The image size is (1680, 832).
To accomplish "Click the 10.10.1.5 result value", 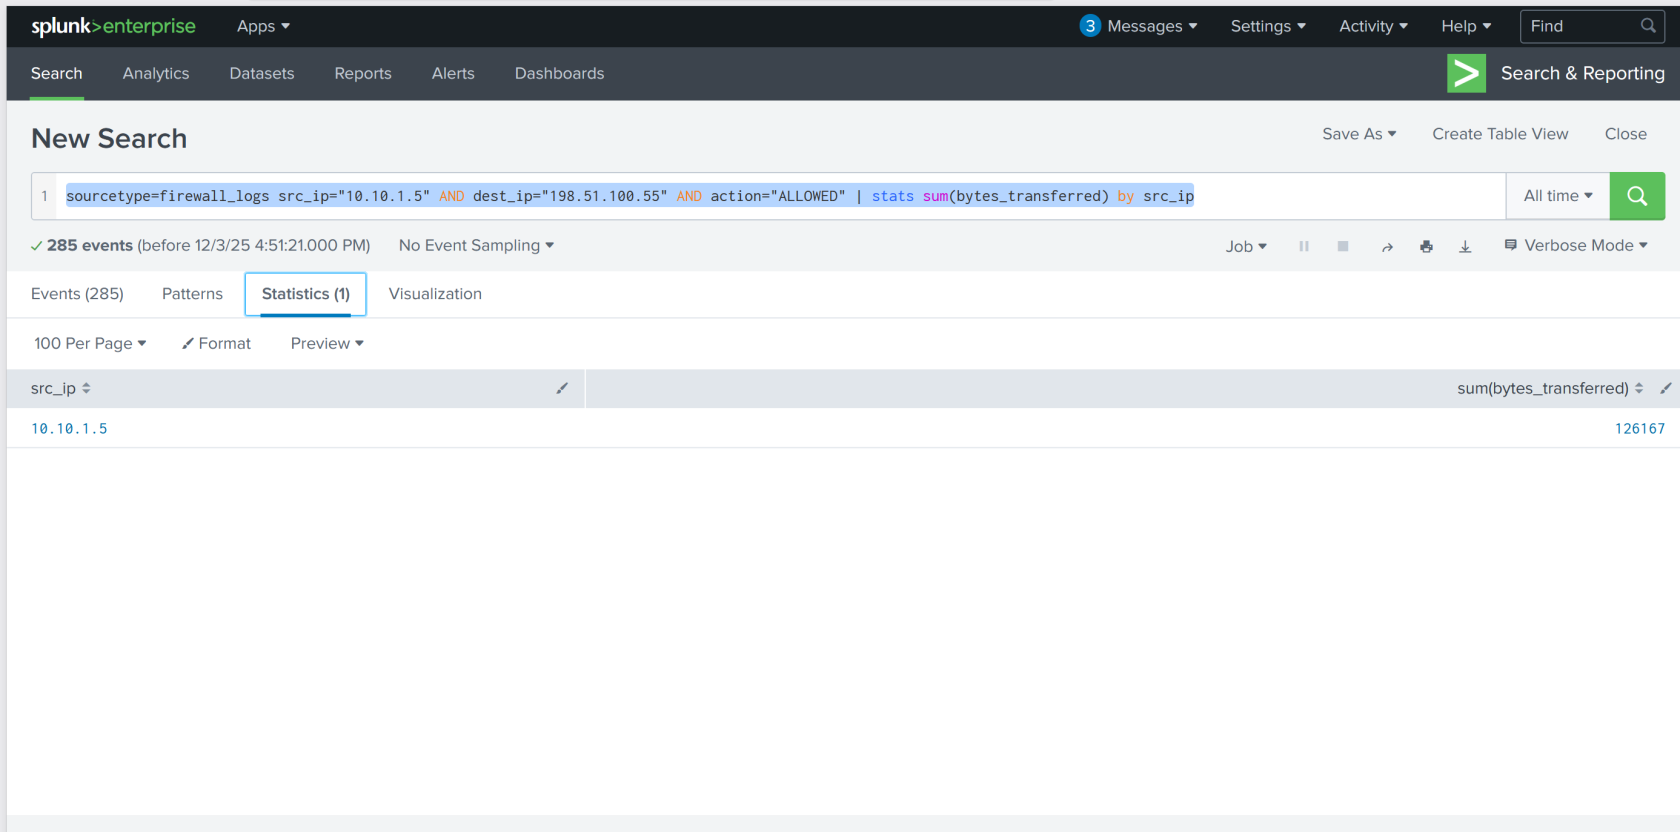I will pos(69,428).
